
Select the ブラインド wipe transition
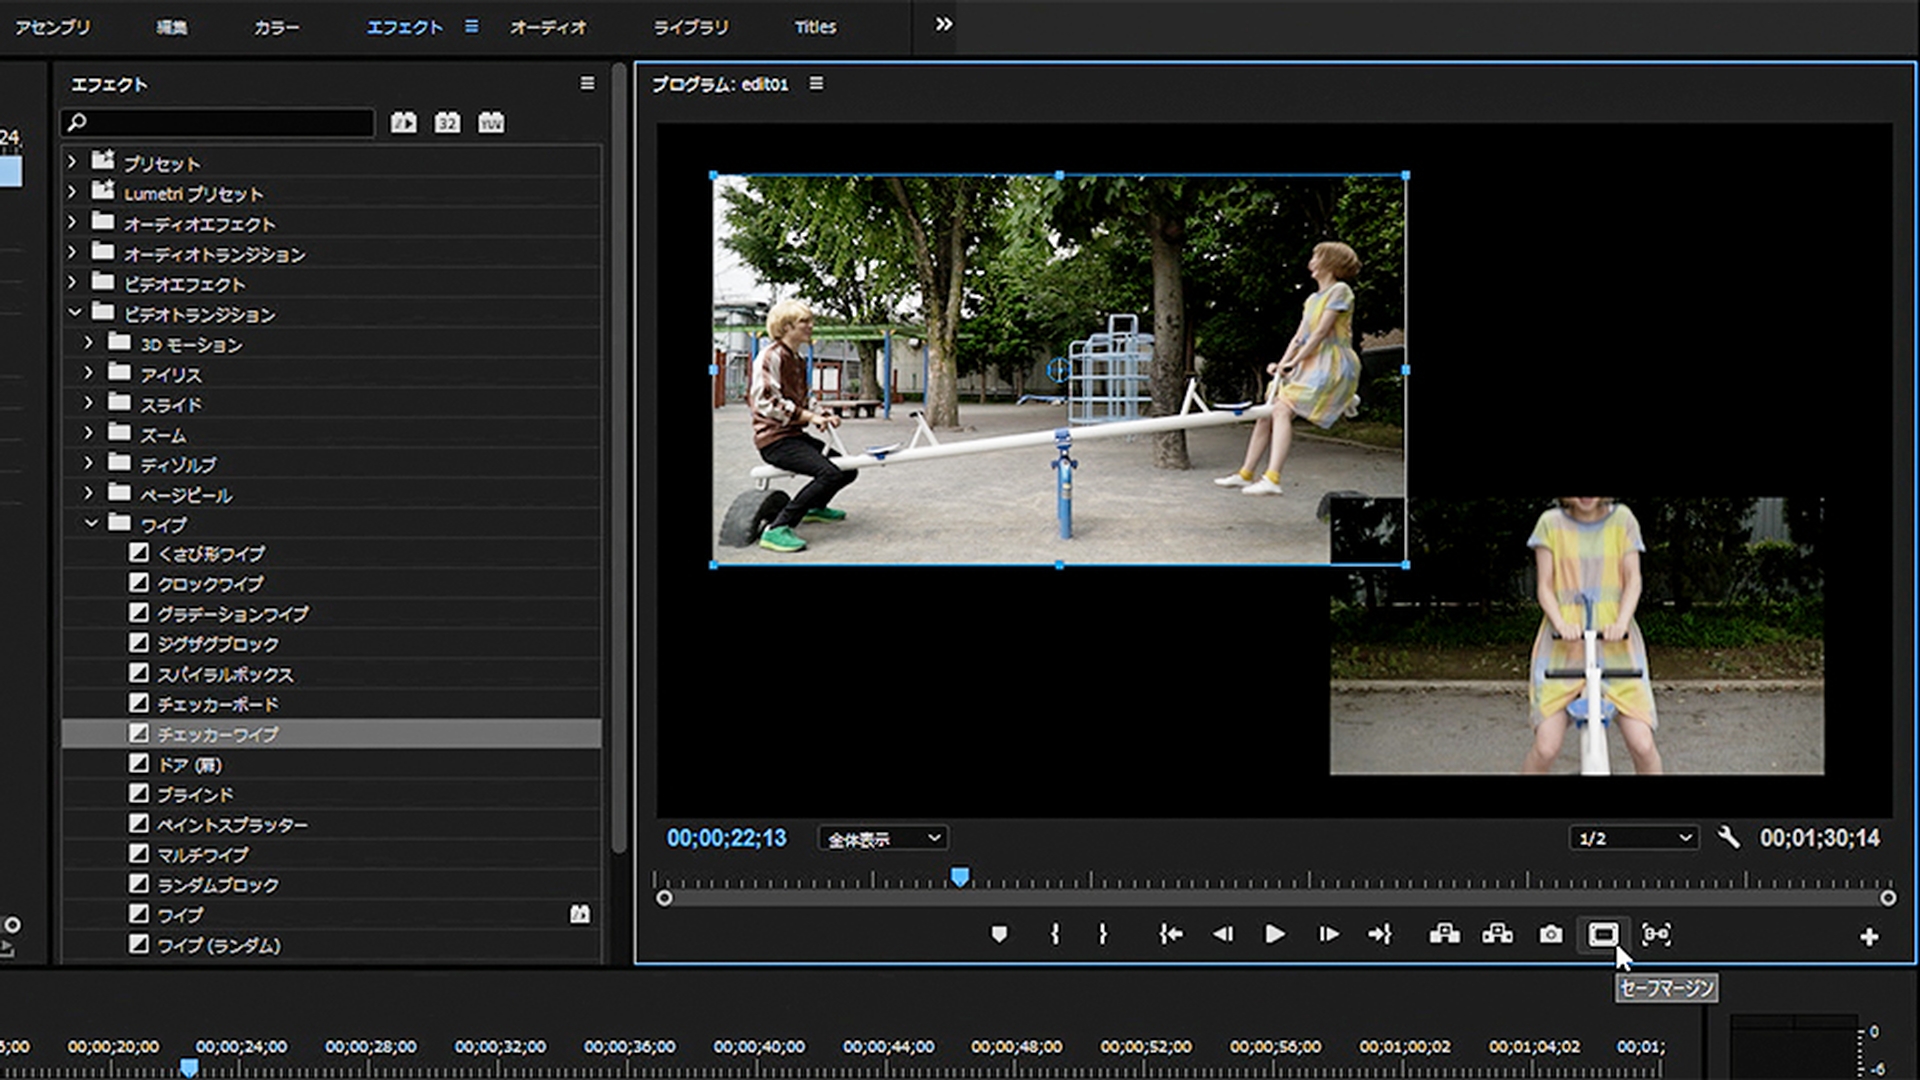coord(195,795)
